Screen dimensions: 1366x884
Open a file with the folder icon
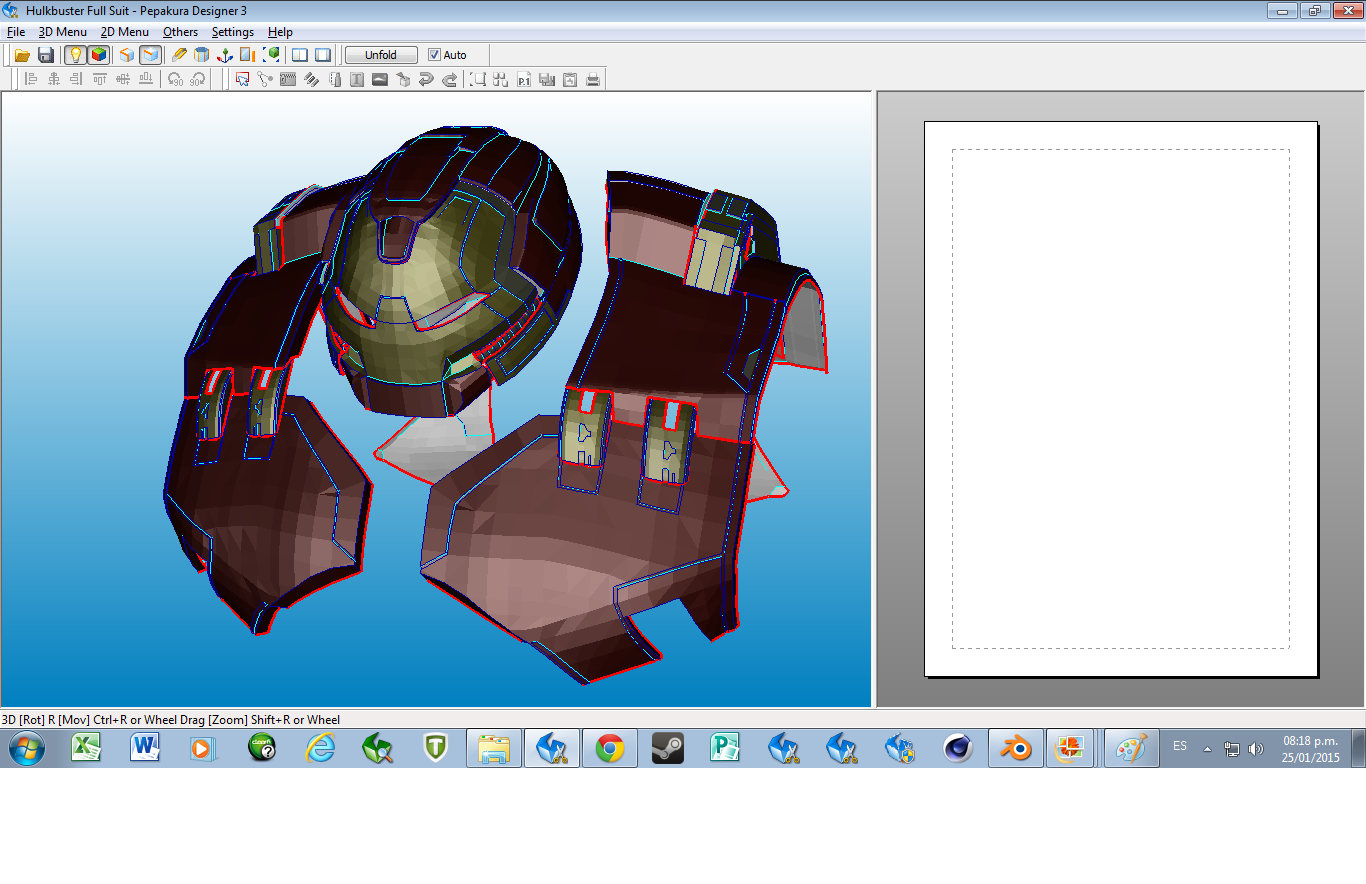pos(22,55)
